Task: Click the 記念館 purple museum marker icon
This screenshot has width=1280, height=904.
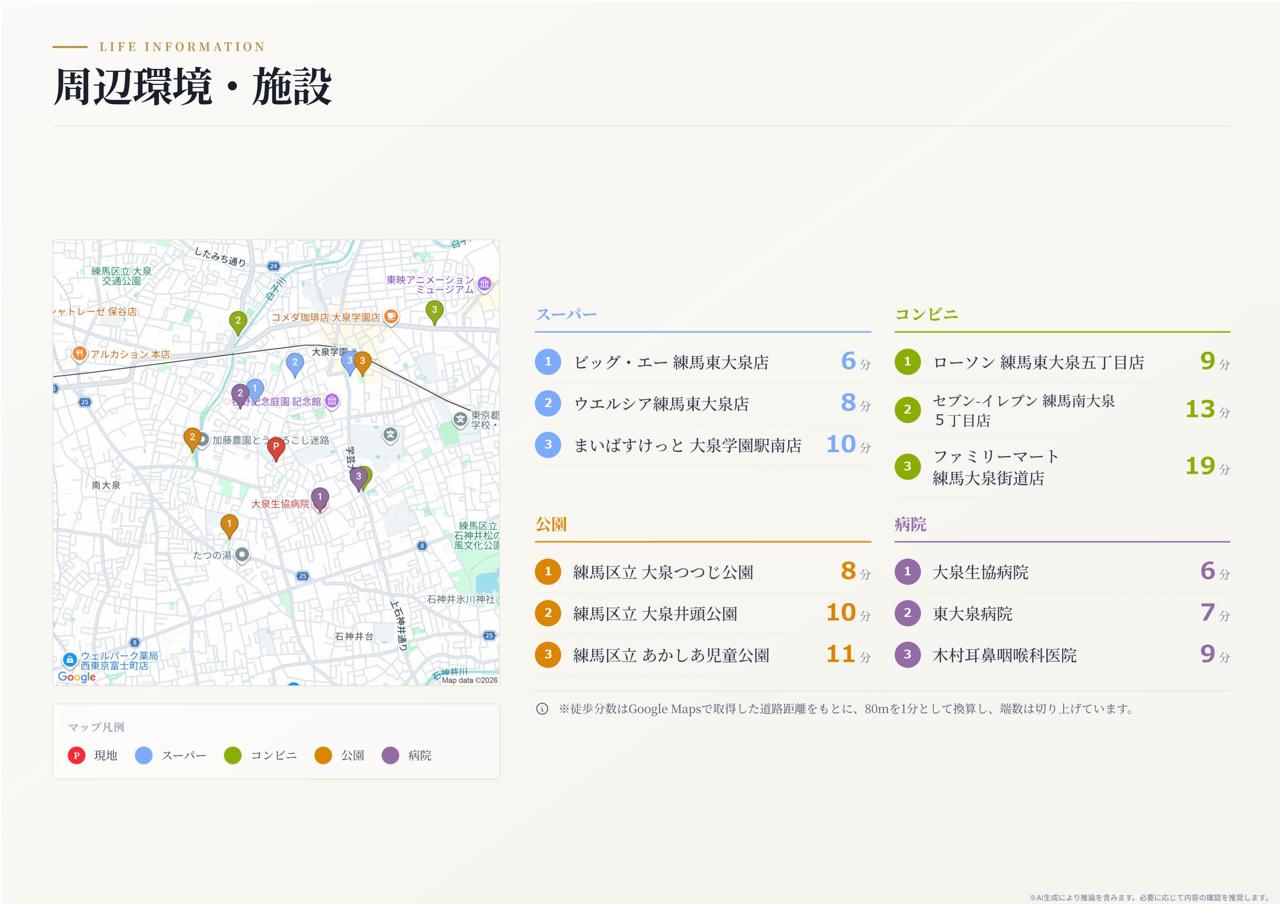Action: [332, 401]
